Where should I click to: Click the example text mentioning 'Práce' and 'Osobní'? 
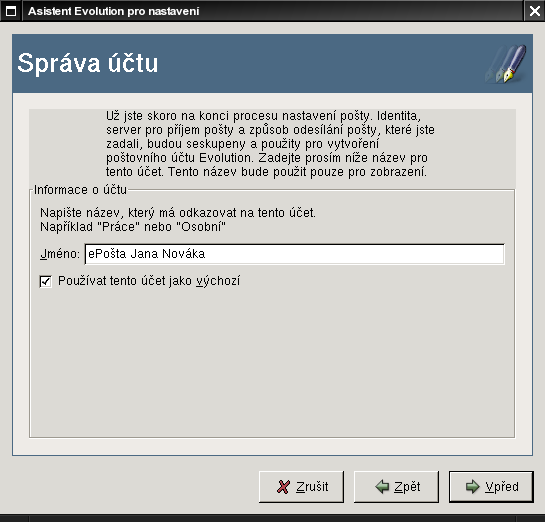point(133,227)
